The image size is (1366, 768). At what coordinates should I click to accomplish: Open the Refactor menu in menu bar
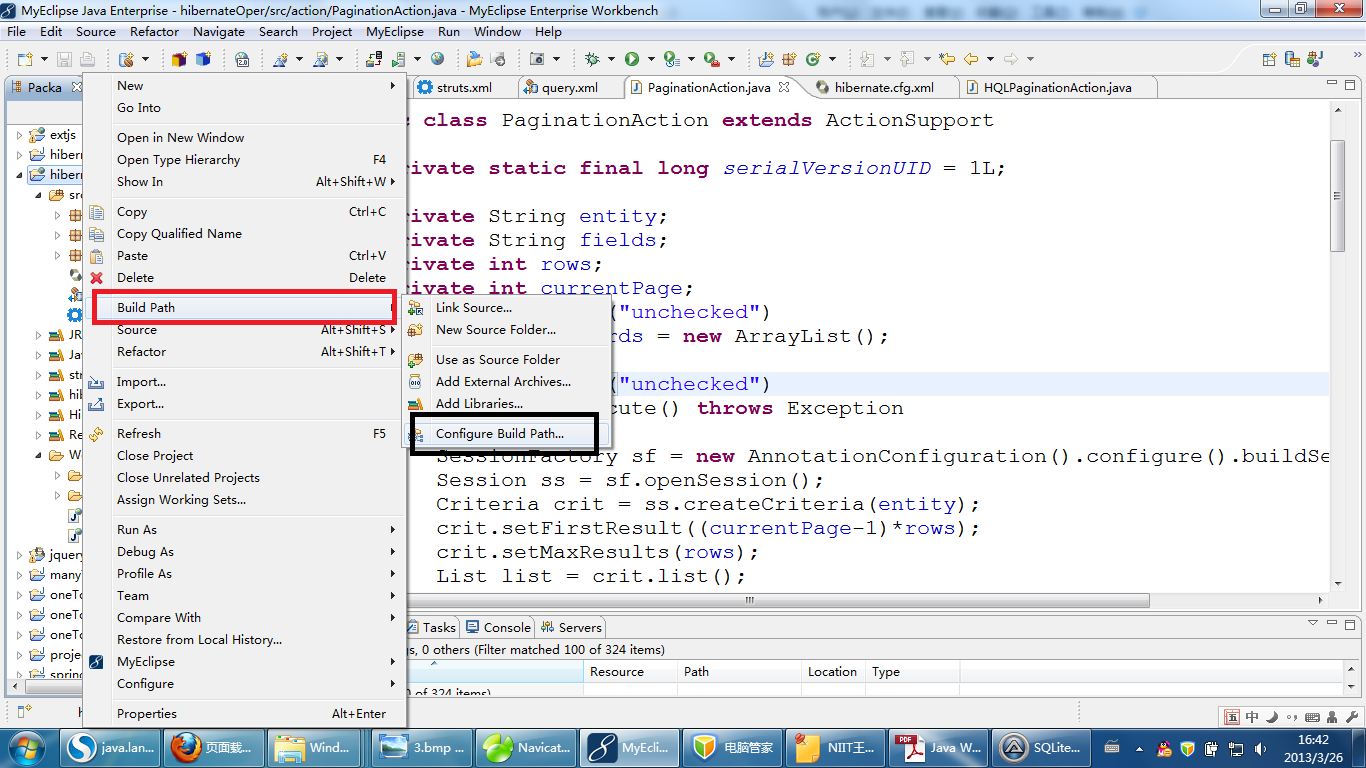point(154,31)
